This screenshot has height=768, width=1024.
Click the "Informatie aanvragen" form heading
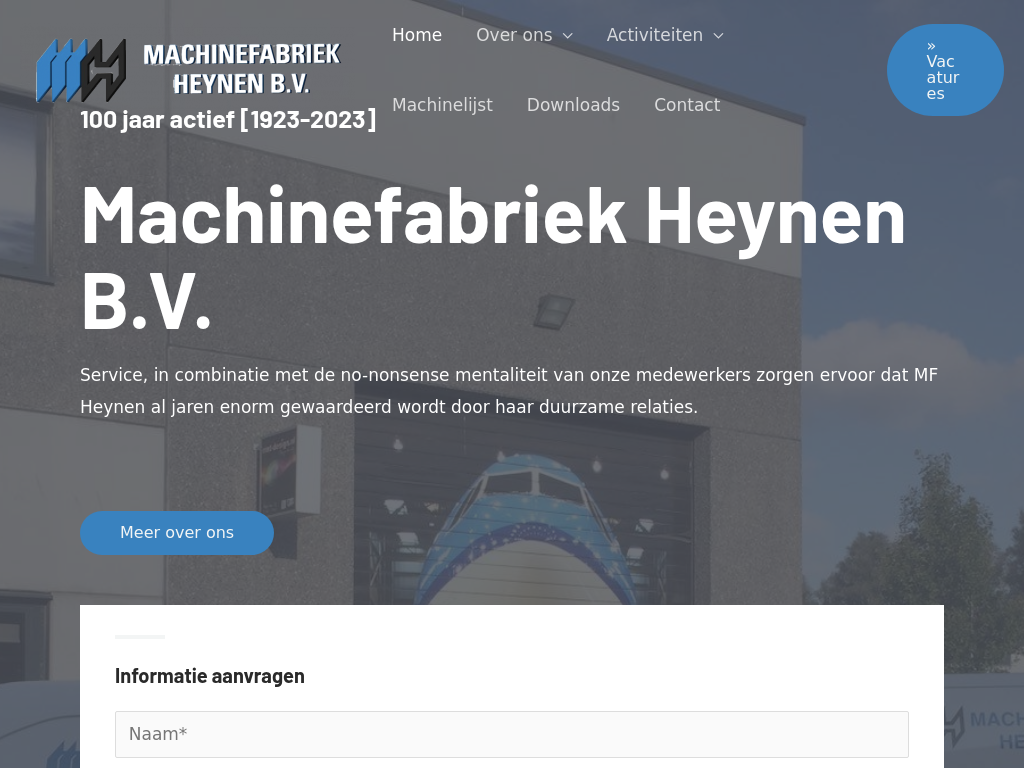(210, 676)
